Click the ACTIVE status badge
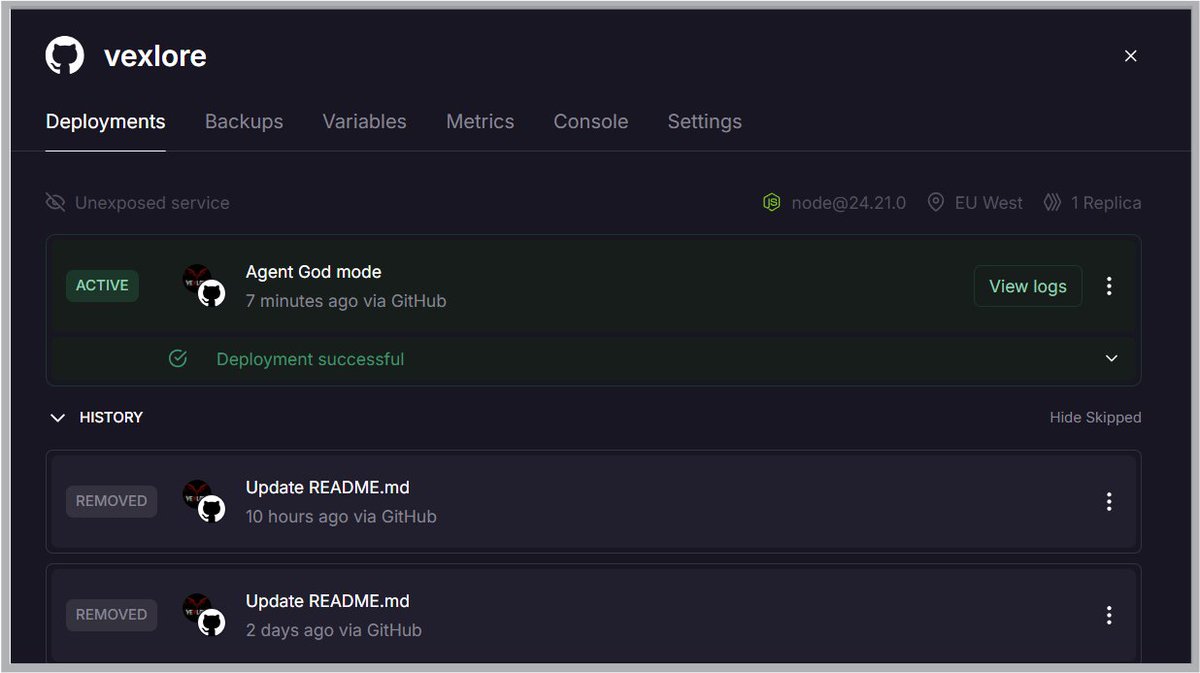 [x=102, y=285]
